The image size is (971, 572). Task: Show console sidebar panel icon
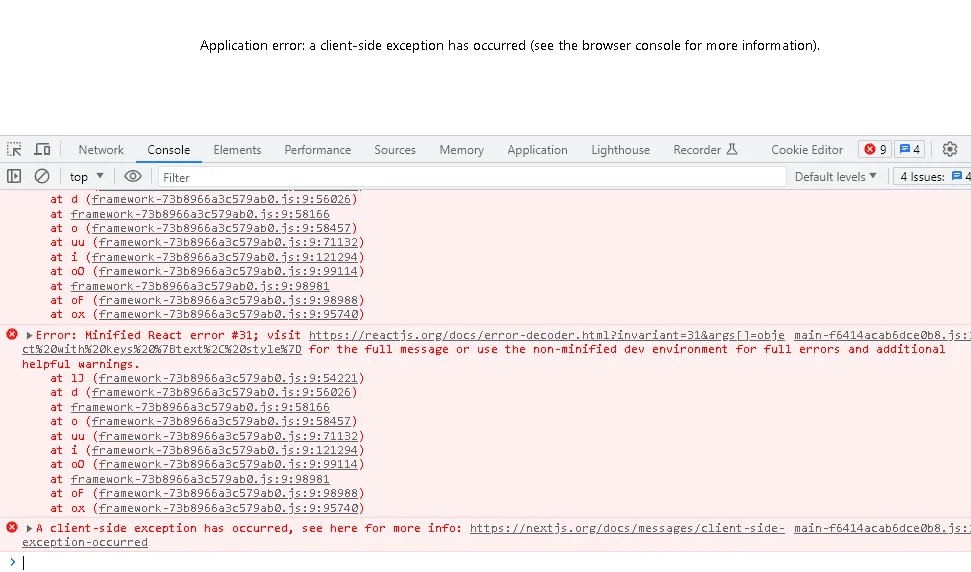click(x=14, y=176)
